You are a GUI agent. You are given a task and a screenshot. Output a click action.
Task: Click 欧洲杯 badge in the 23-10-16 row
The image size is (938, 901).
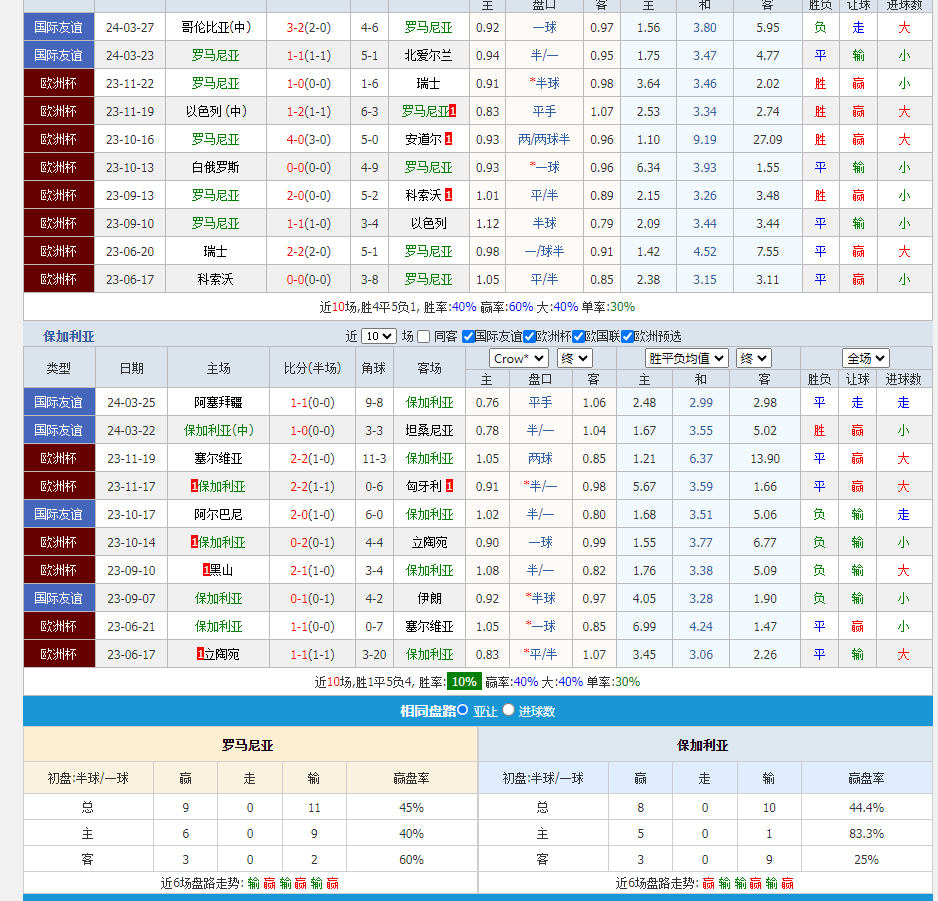(58, 140)
